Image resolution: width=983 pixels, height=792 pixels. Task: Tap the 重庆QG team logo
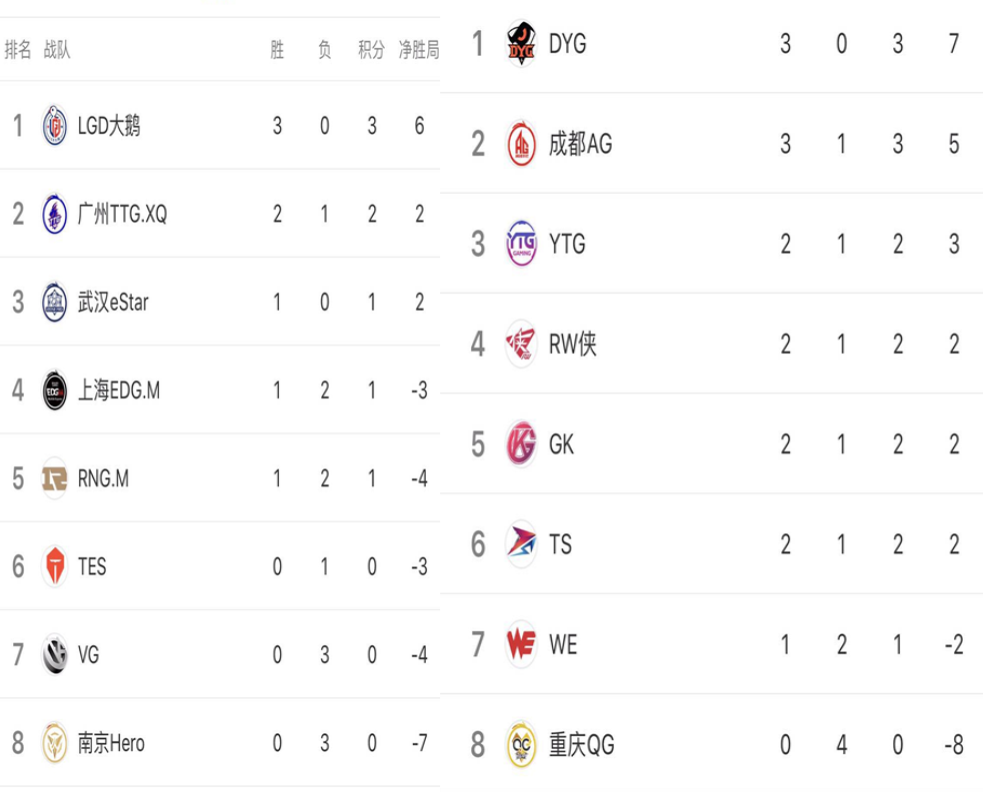[x=521, y=744]
